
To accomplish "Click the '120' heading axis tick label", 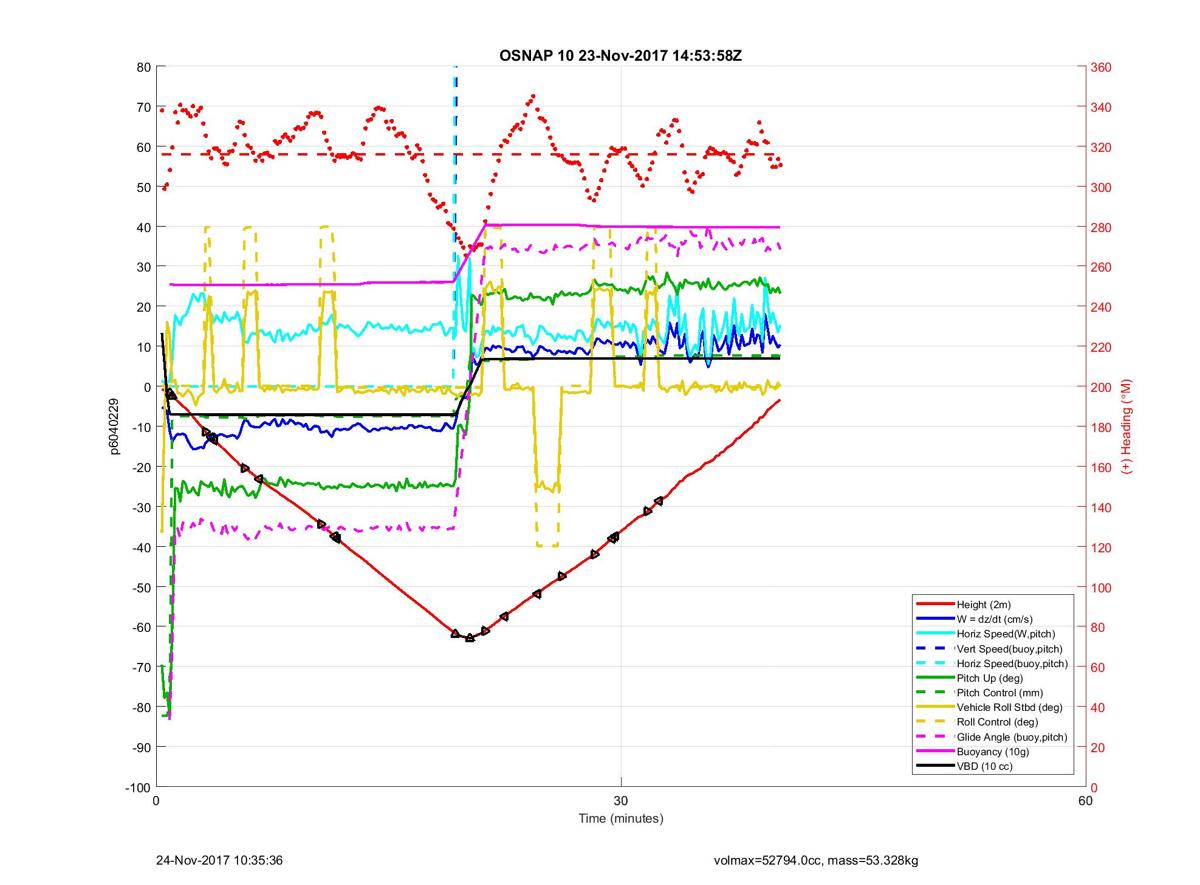I will coord(1099,547).
